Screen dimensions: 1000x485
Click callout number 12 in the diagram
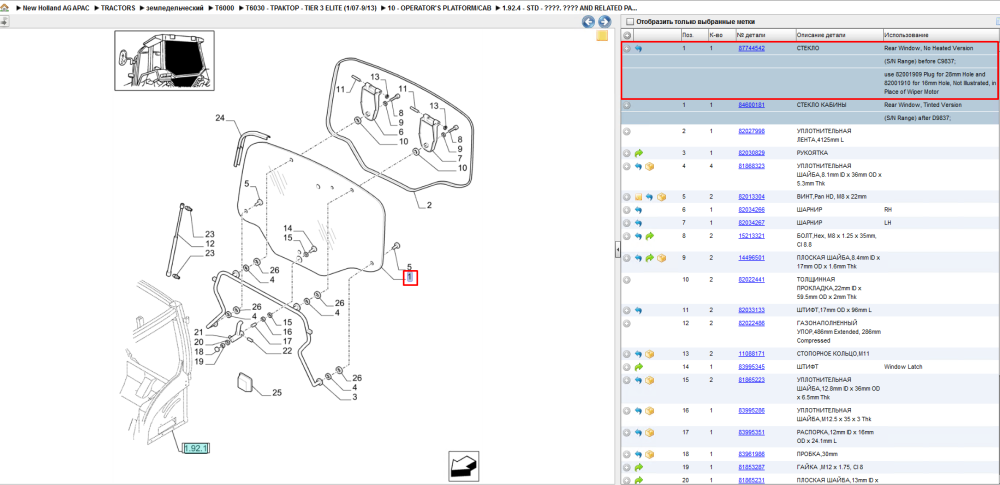(209, 244)
